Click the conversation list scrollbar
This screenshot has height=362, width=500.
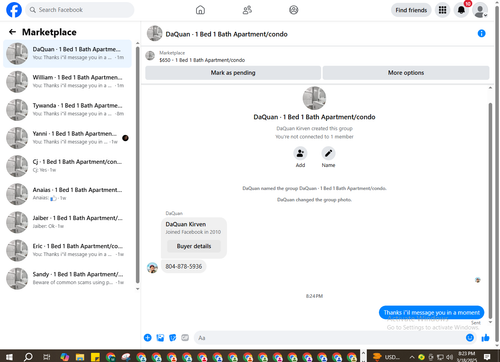coord(138,165)
